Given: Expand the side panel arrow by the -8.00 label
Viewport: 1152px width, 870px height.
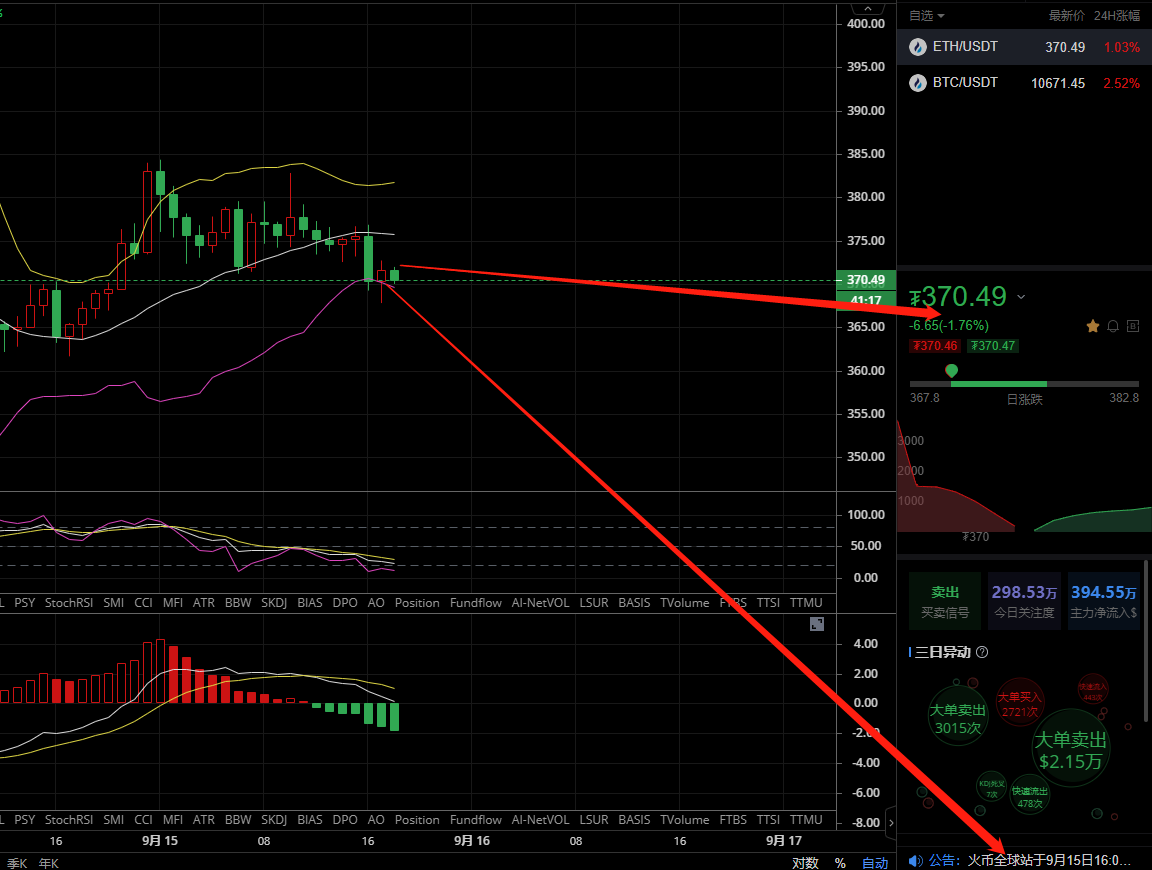Looking at the screenshot, I should [x=891, y=822].
